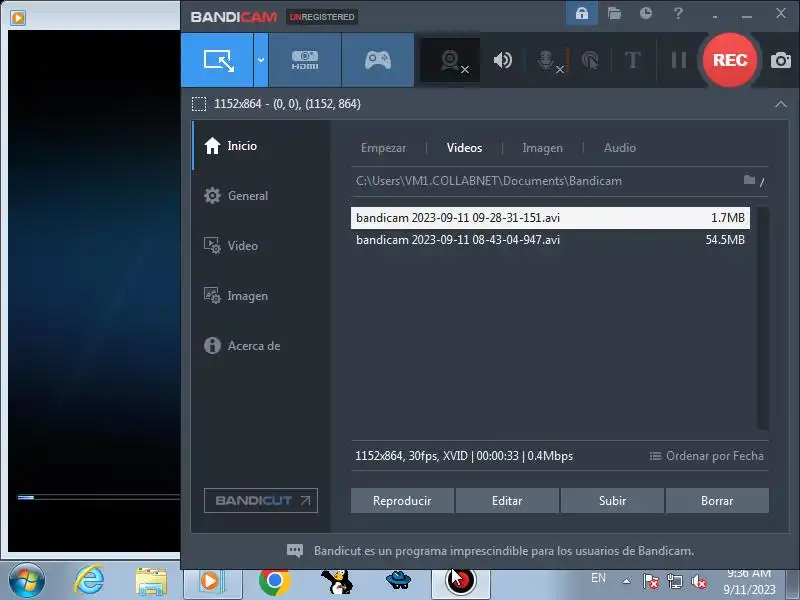Open the penguin app taskbar icon
The height and width of the screenshot is (600, 800).
click(x=337, y=582)
